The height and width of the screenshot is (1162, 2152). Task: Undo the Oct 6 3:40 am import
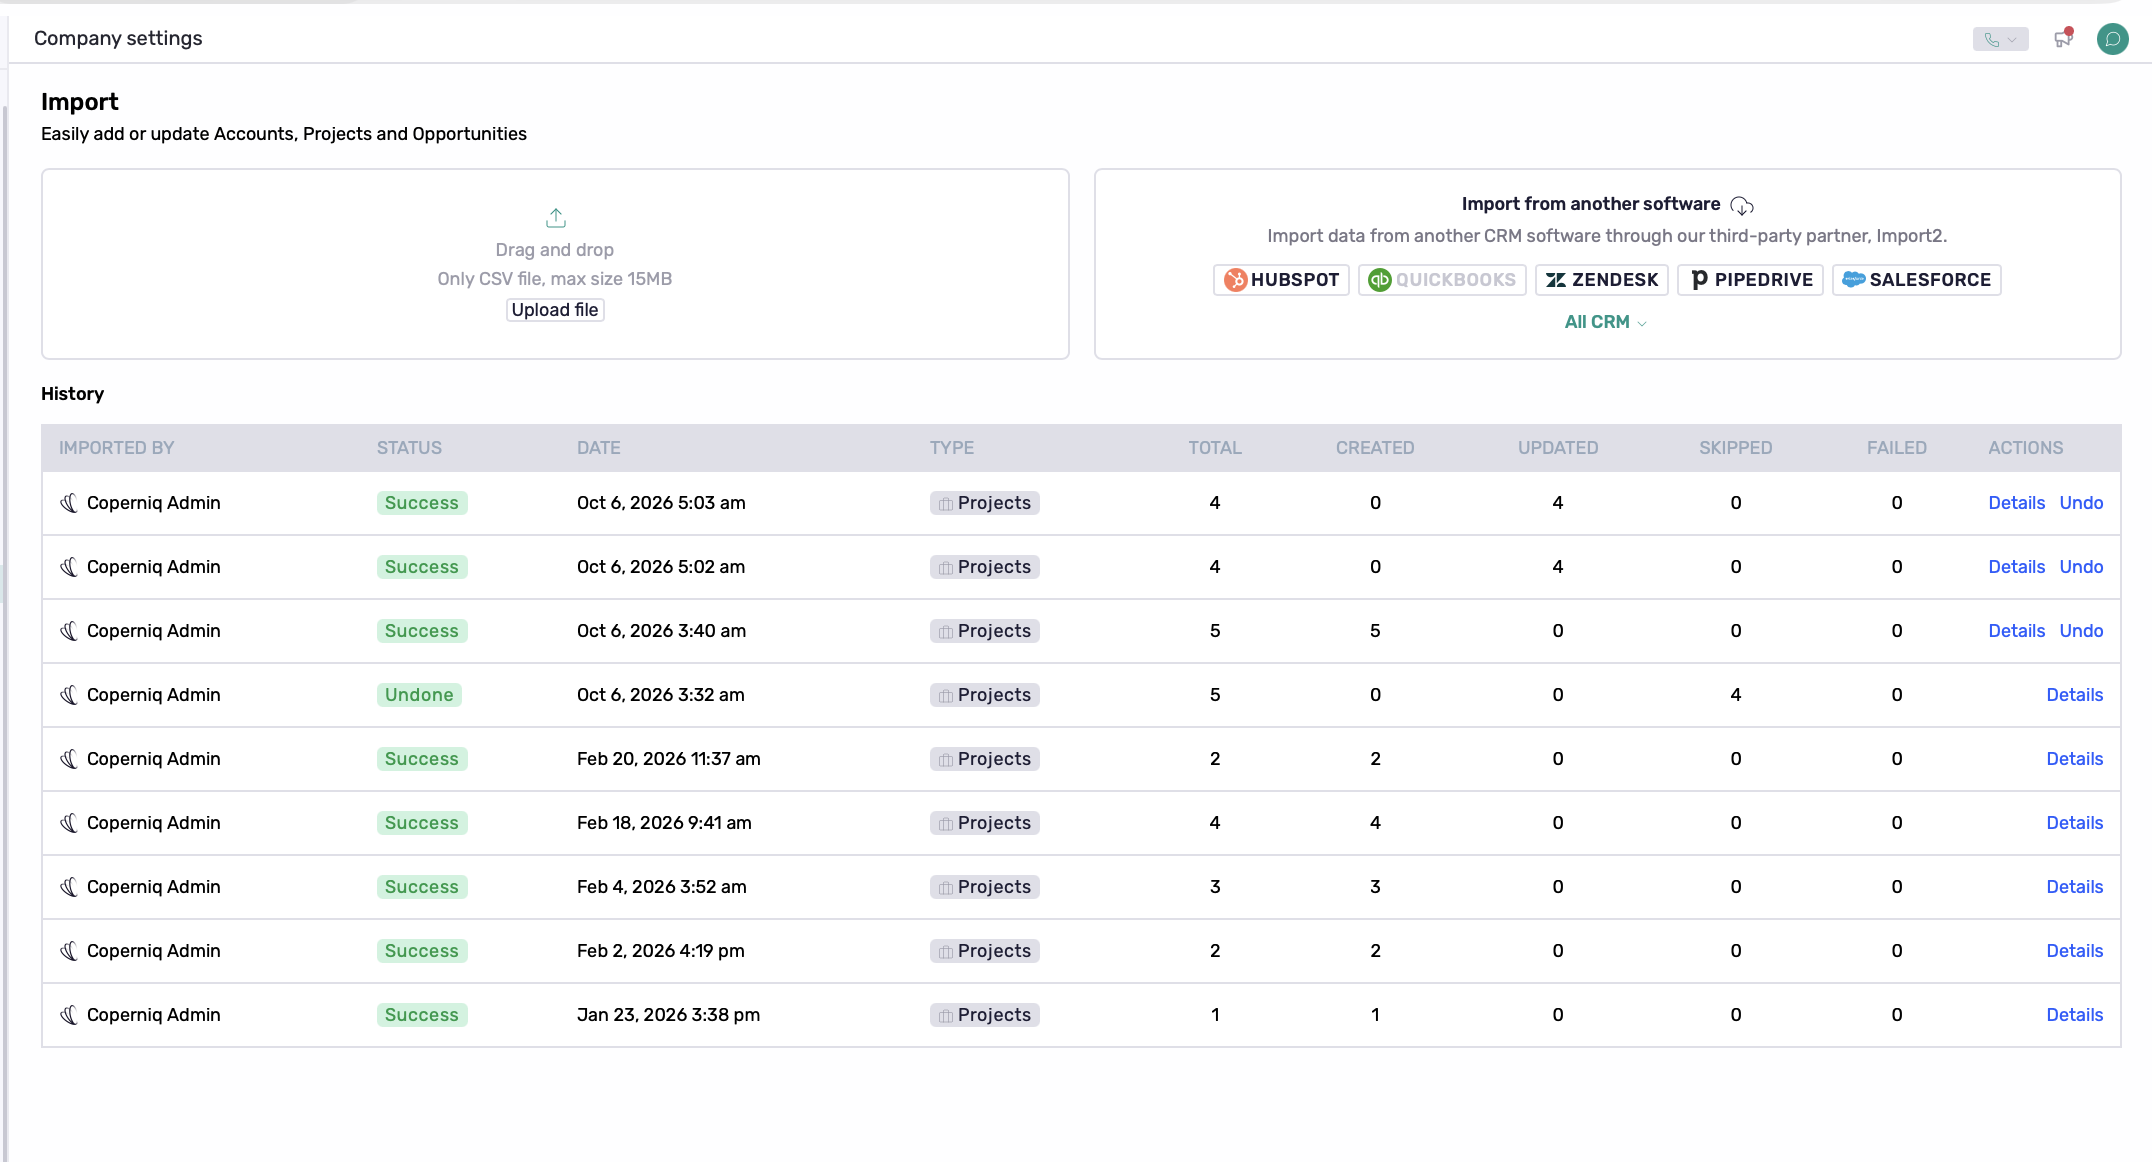2081,631
